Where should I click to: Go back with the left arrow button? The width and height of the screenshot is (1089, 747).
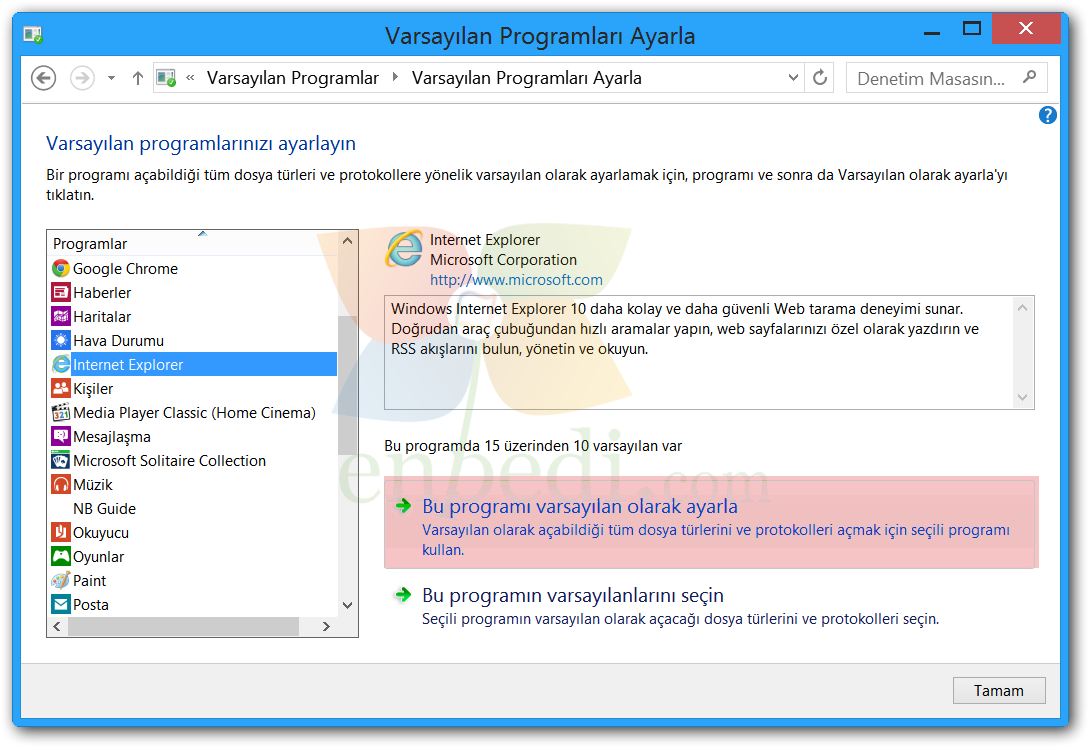[x=44, y=78]
